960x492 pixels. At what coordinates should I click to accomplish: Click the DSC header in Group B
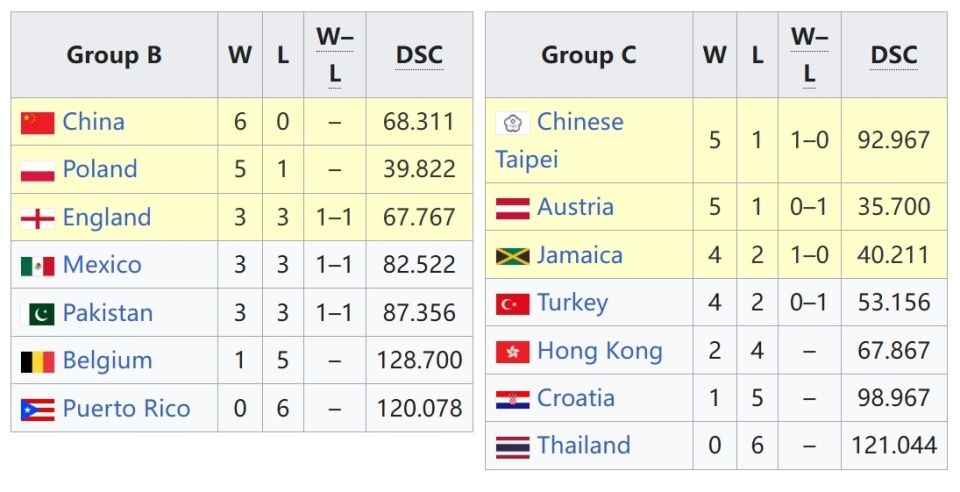click(x=419, y=55)
